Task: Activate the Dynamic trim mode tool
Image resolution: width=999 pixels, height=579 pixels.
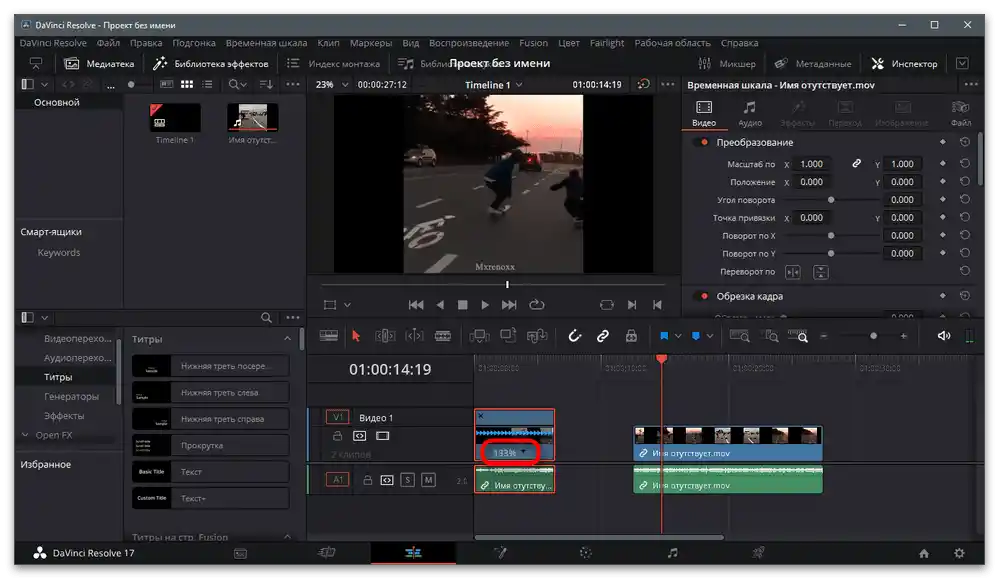Action: point(414,336)
